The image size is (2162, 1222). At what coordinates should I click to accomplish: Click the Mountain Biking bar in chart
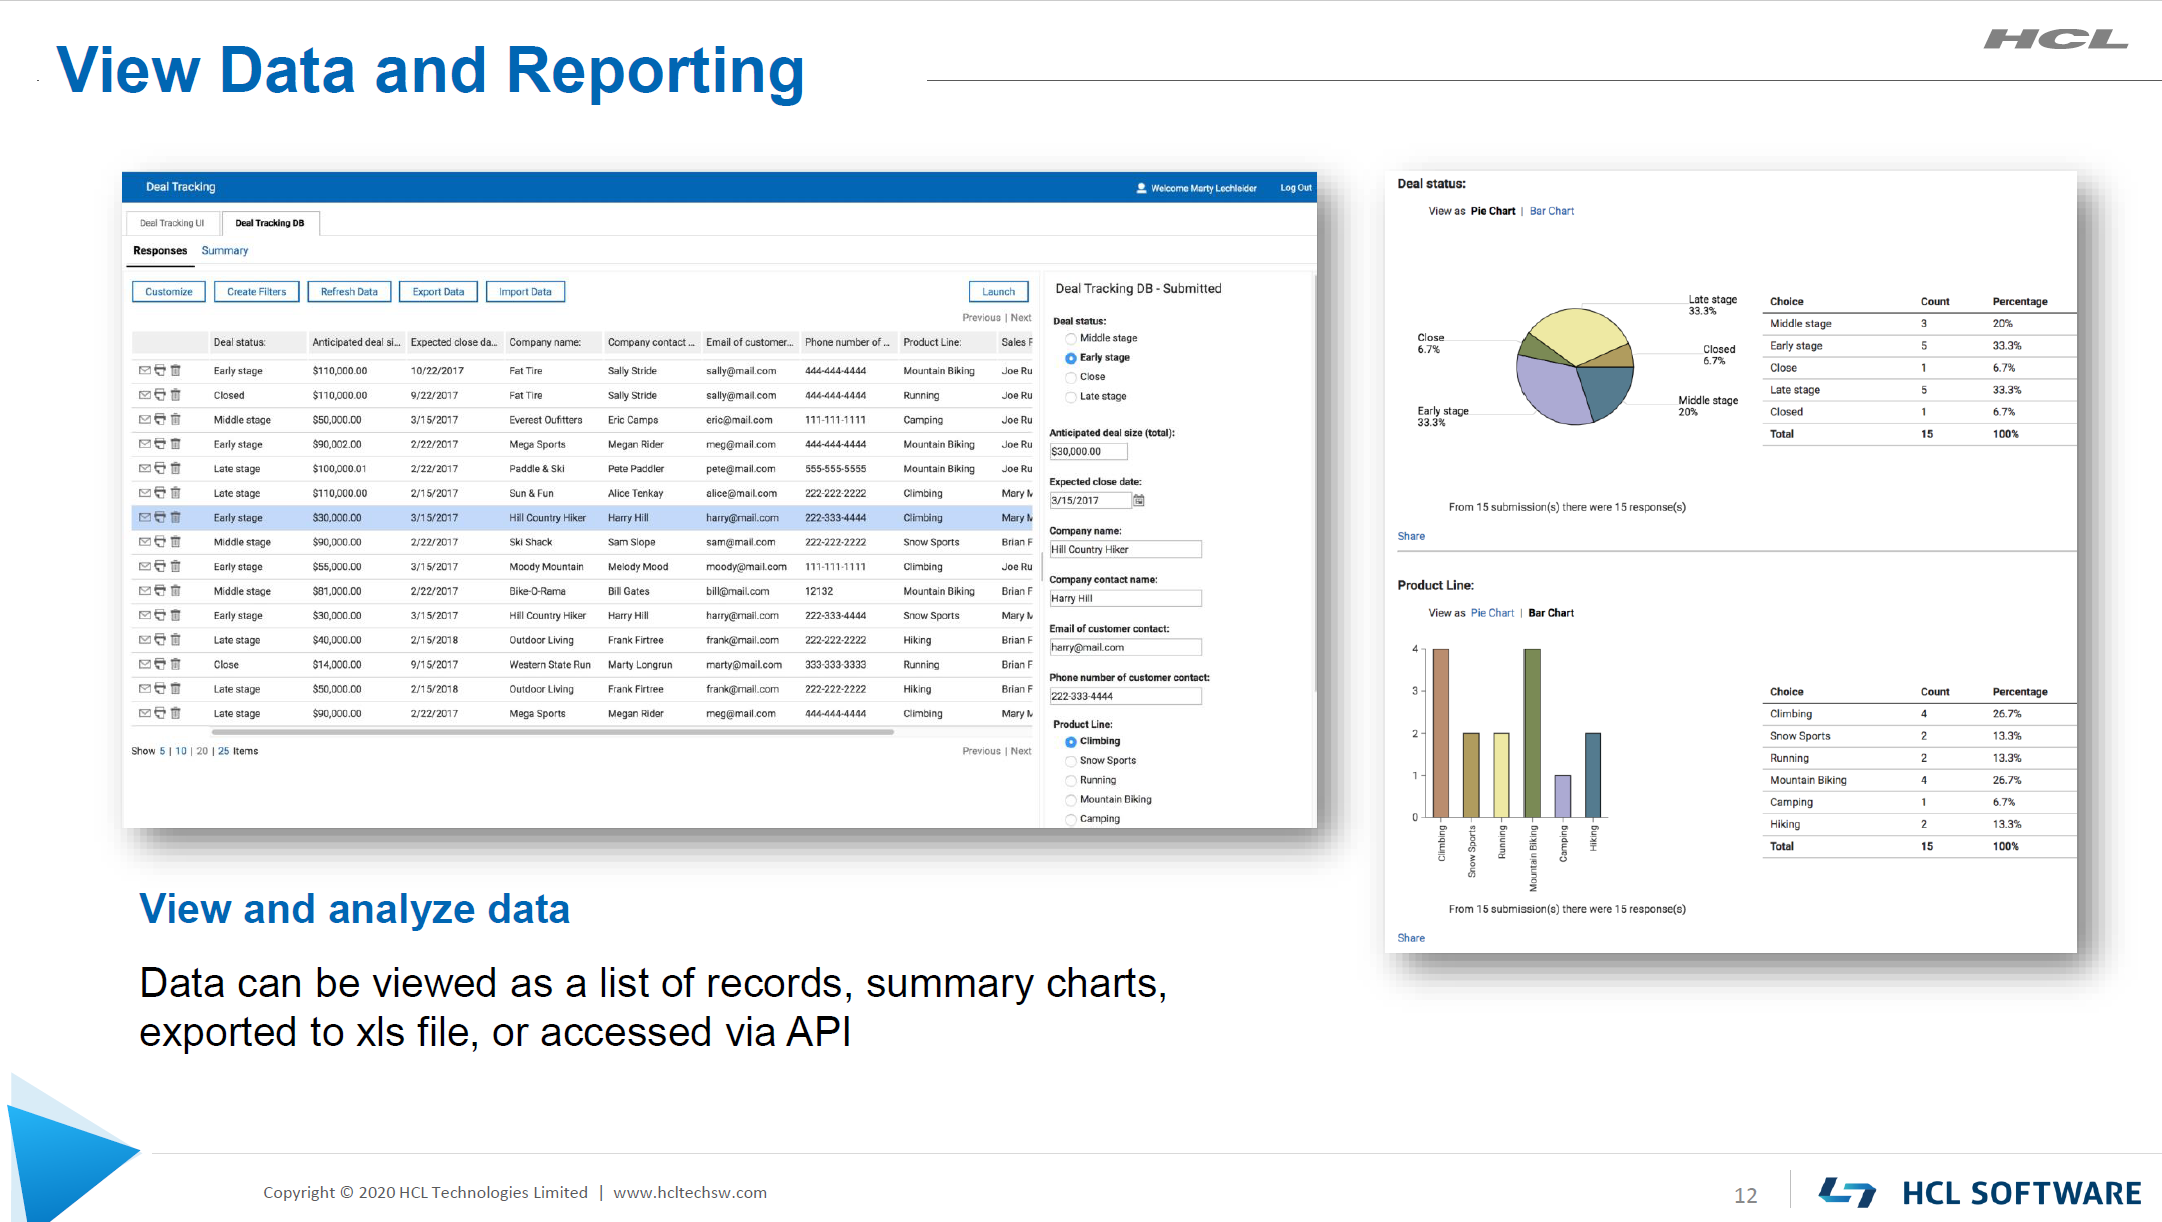coord(1532,733)
